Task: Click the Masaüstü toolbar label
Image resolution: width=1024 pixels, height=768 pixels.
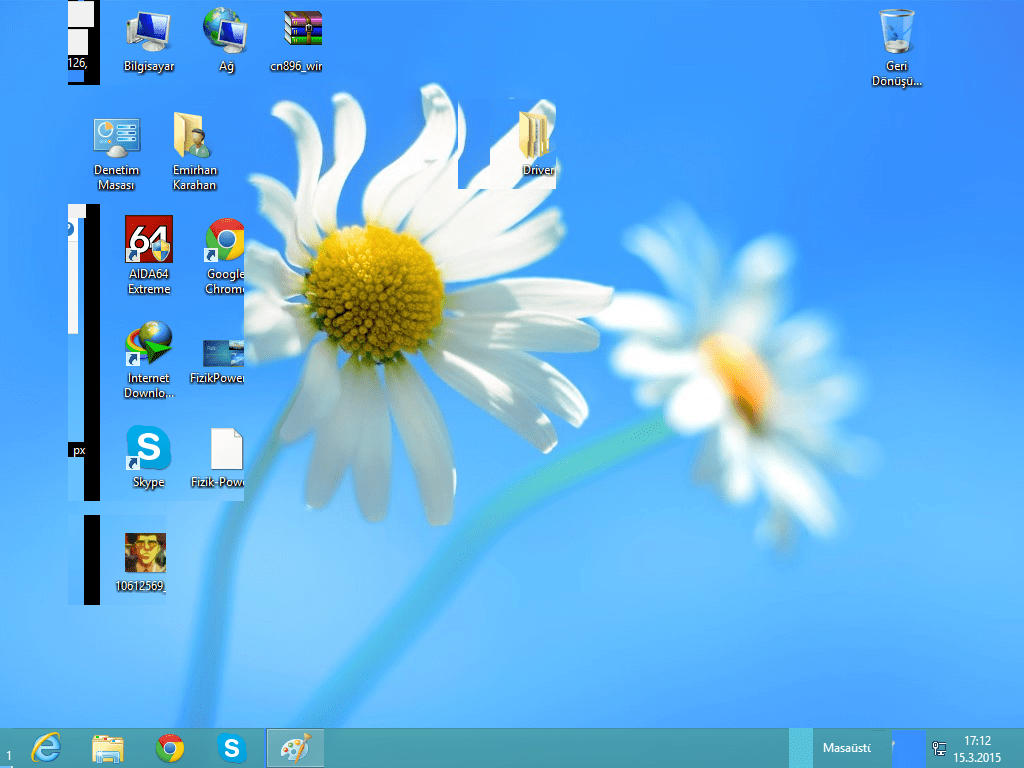Action: (846, 748)
